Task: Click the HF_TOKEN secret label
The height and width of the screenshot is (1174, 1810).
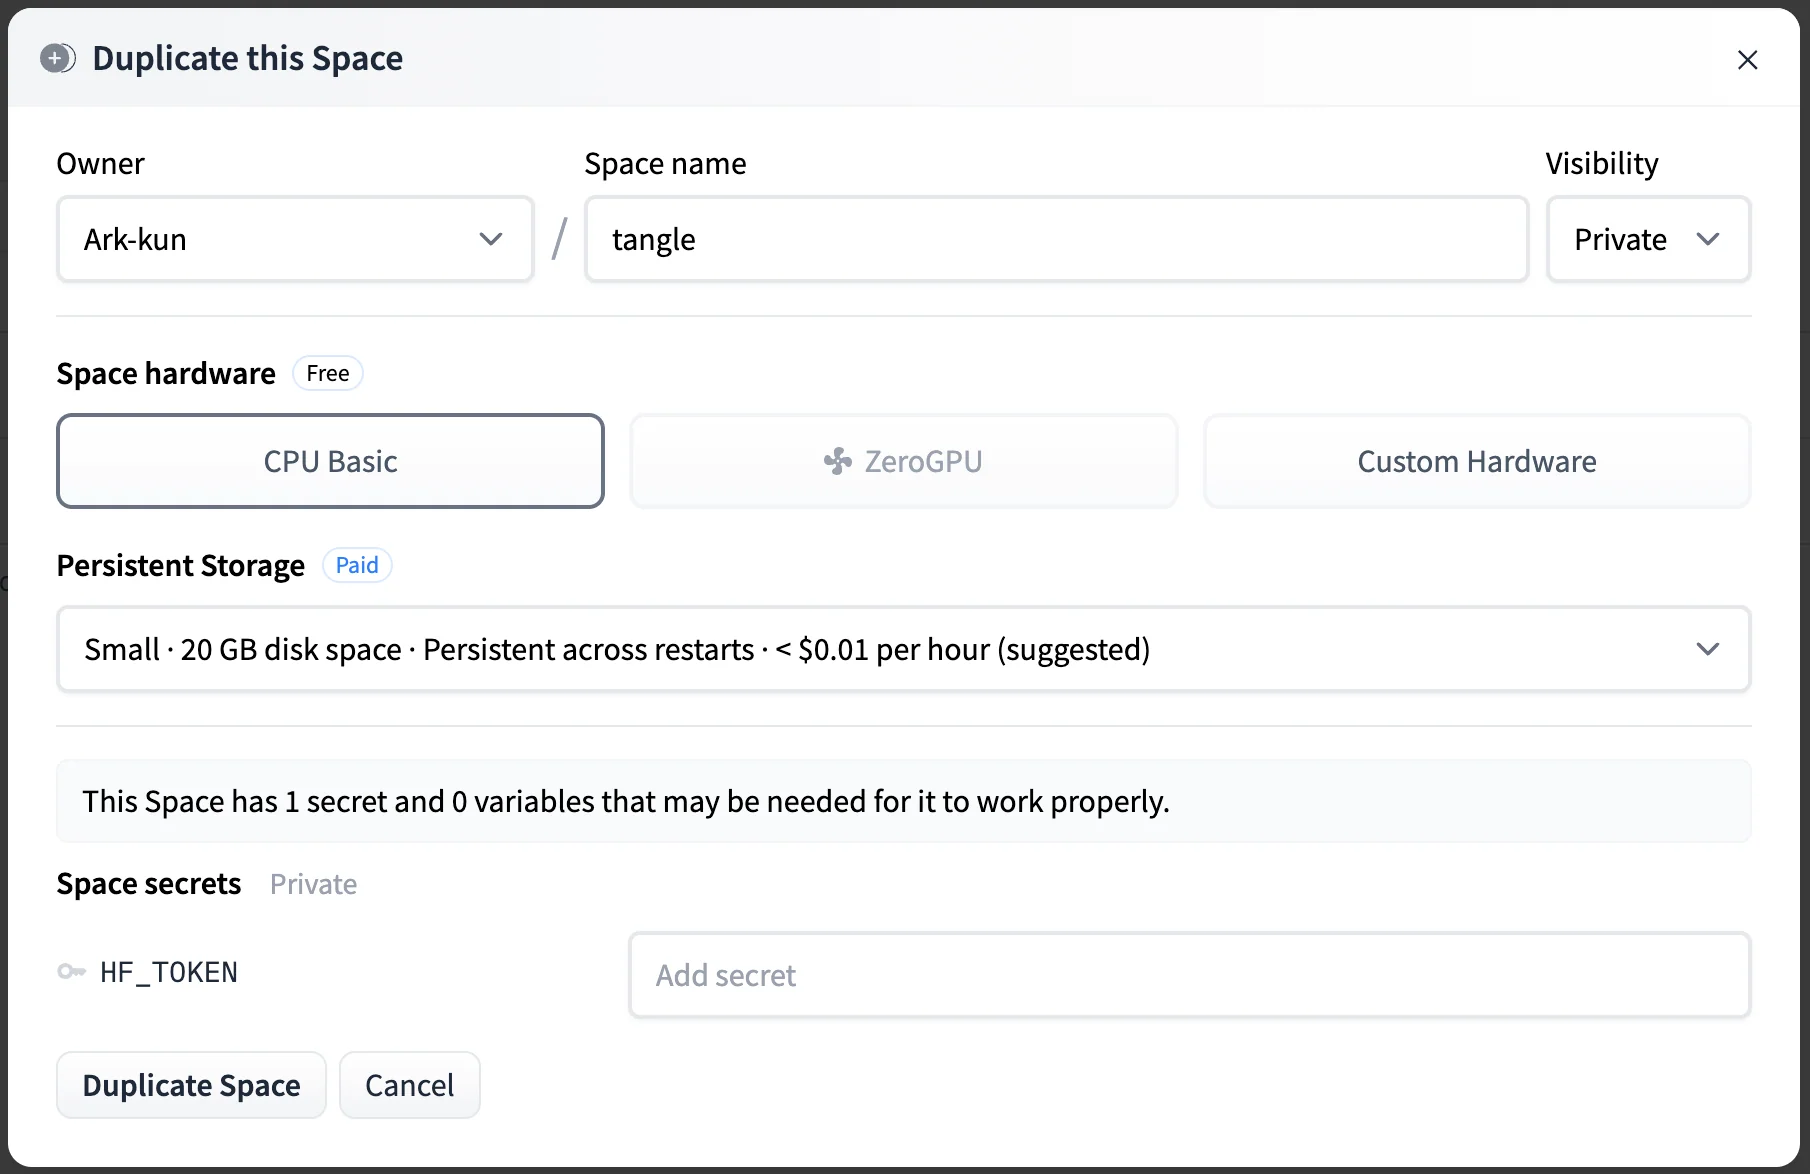Action: tap(169, 972)
